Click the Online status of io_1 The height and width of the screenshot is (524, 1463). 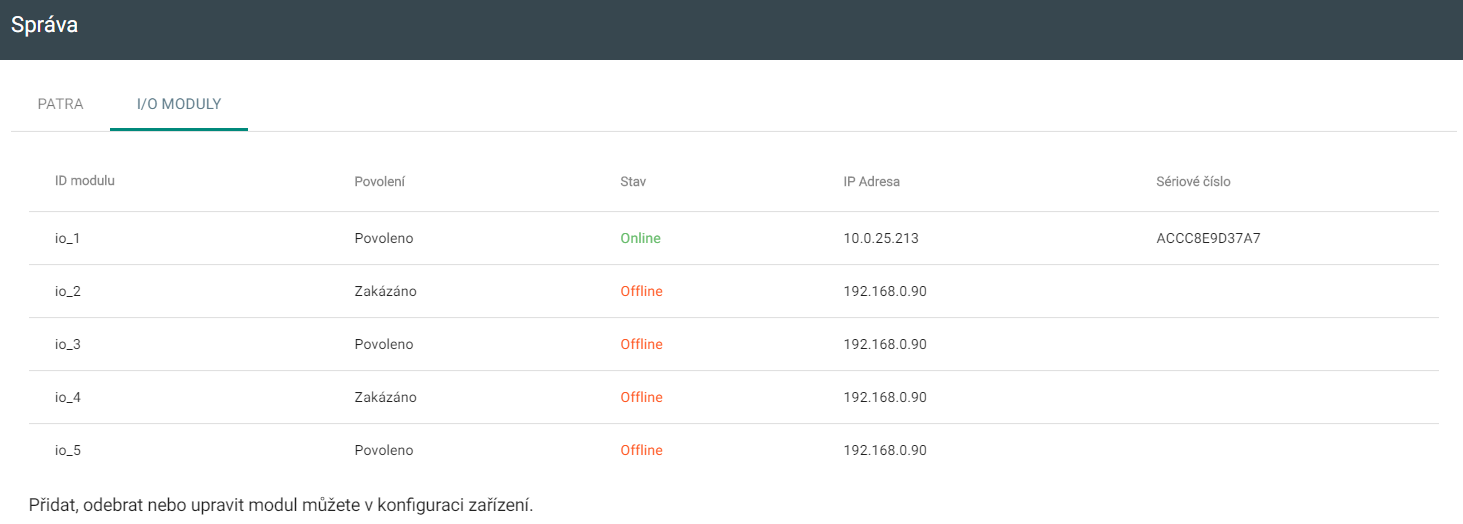640,238
